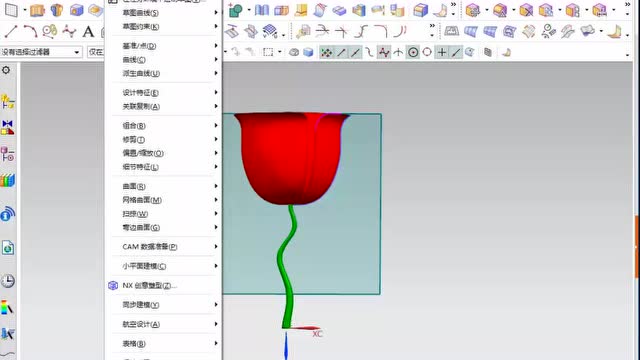Toggle End Point snap
The image size is (640, 360).
point(341,52)
